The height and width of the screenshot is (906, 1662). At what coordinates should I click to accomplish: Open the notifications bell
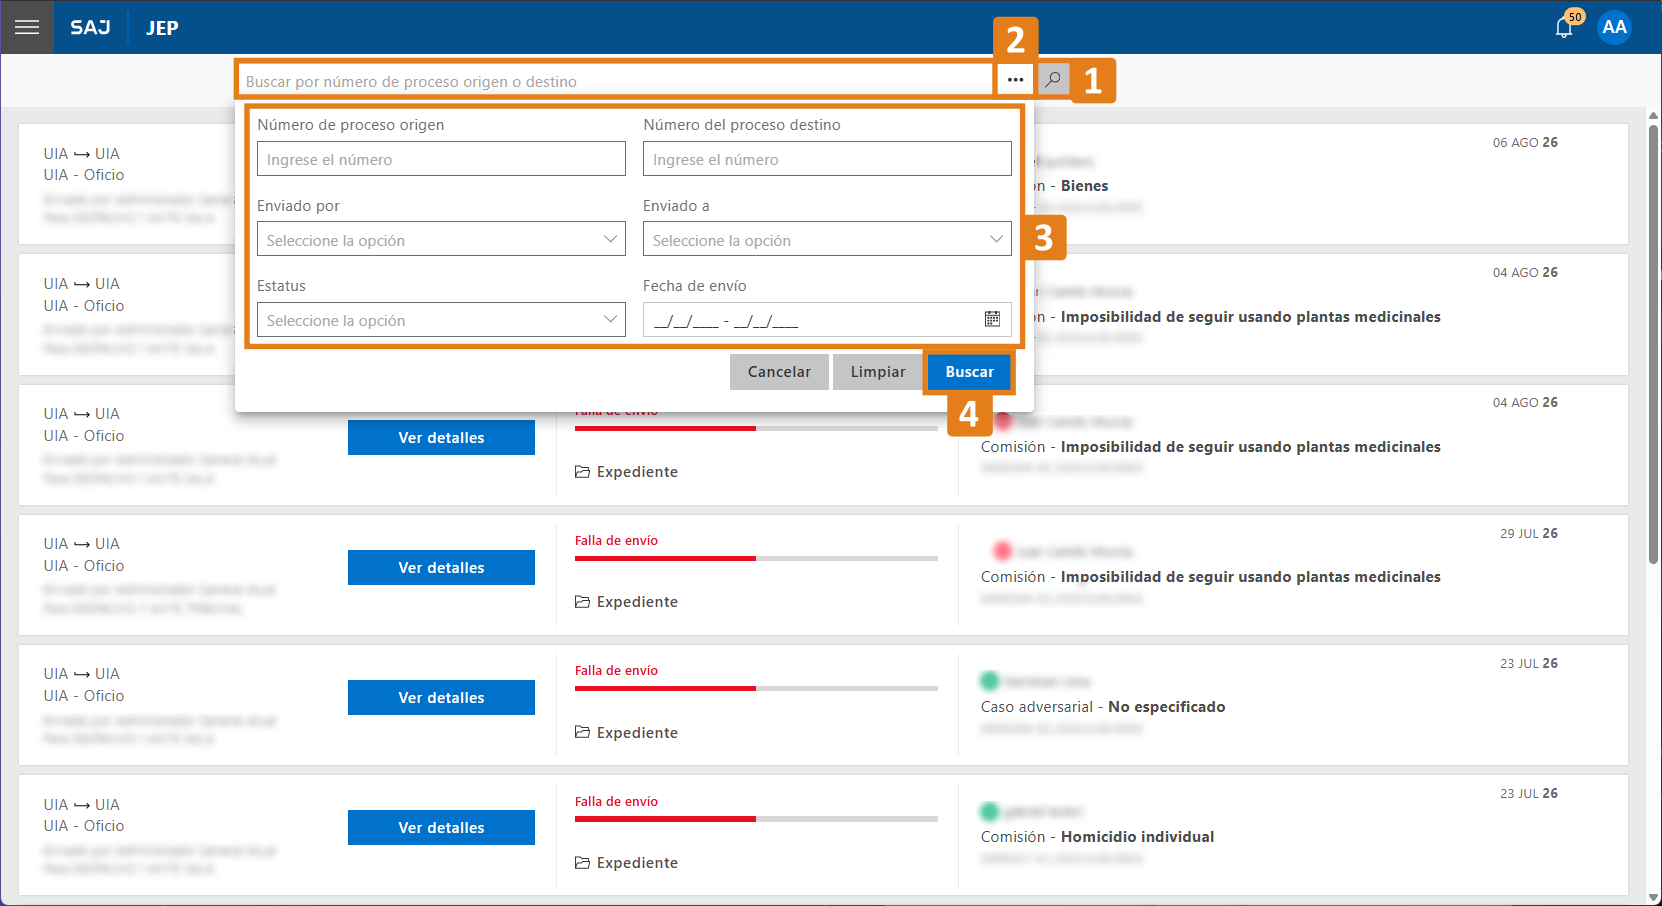(x=1564, y=28)
